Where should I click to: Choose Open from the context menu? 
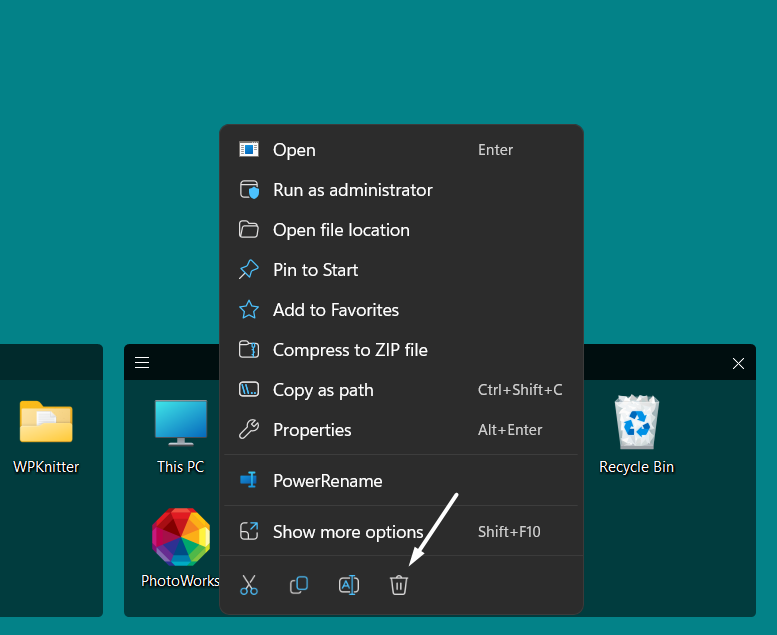tap(294, 150)
